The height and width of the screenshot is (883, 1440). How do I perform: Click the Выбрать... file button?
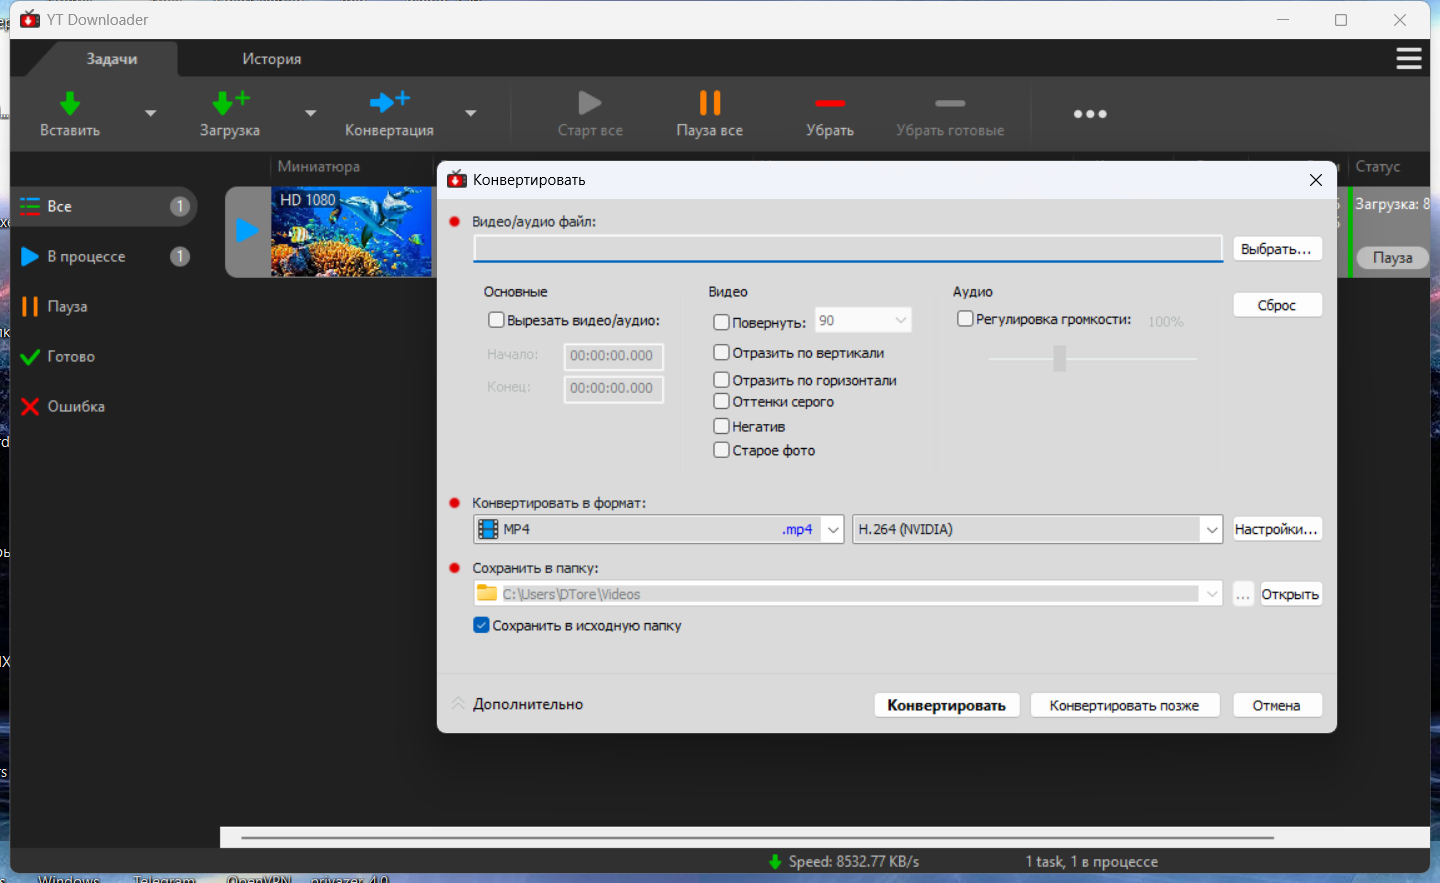[1276, 249]
